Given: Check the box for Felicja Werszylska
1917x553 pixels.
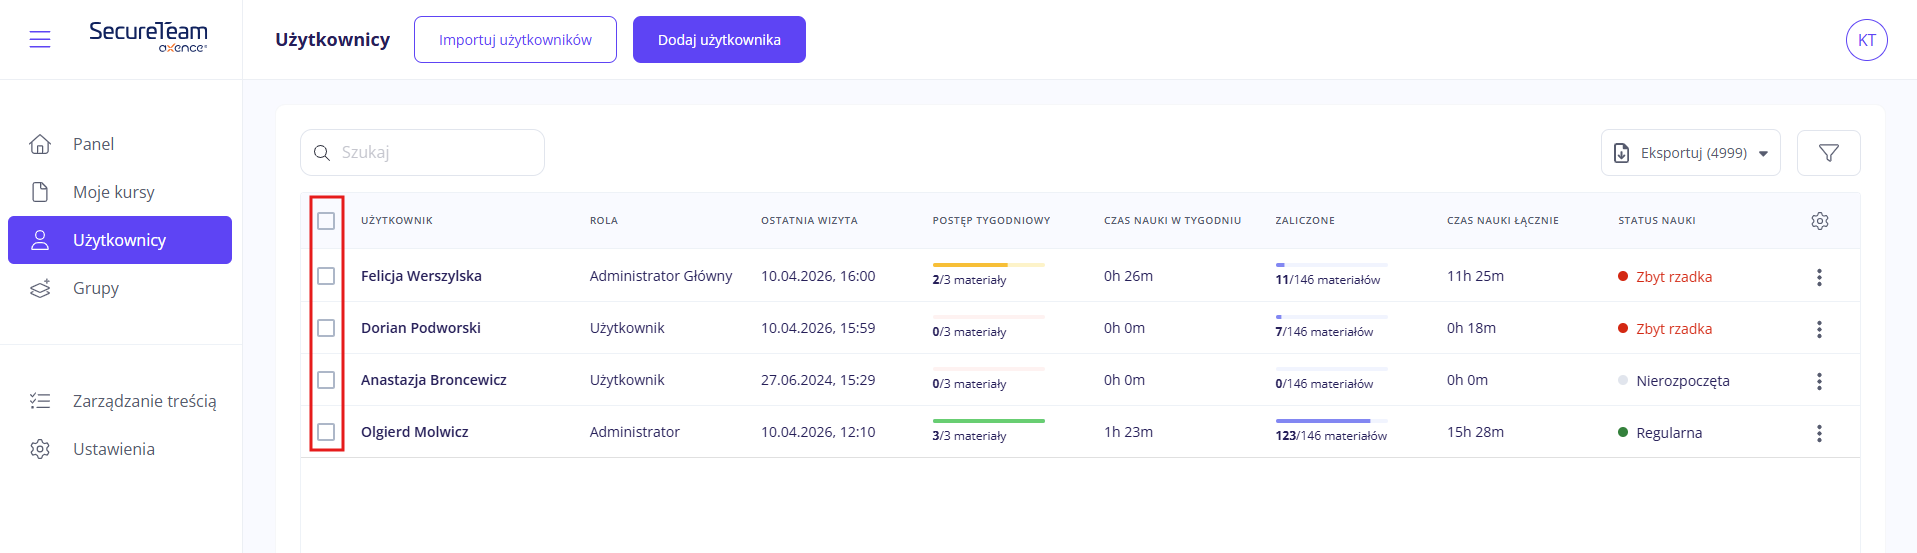Looking at the screenshot, I should coord(326,276).
